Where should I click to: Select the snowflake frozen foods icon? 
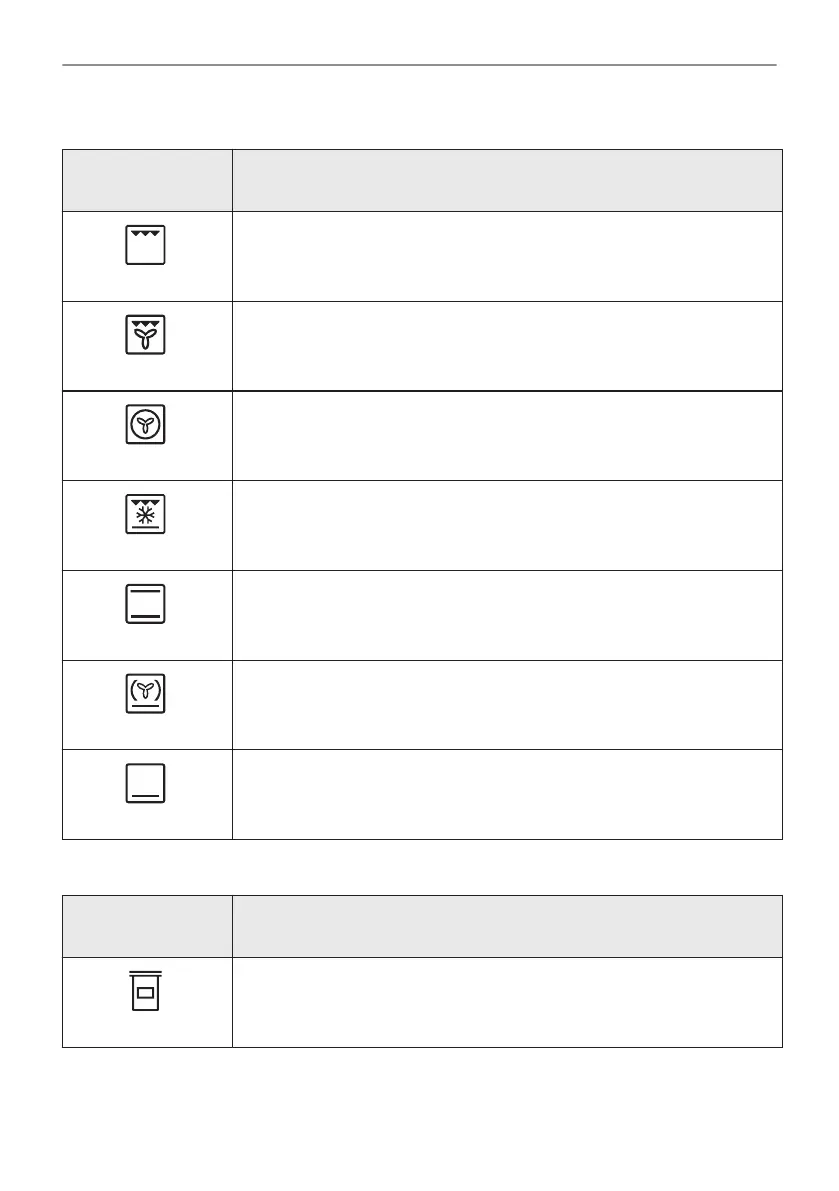pos(146,515)
